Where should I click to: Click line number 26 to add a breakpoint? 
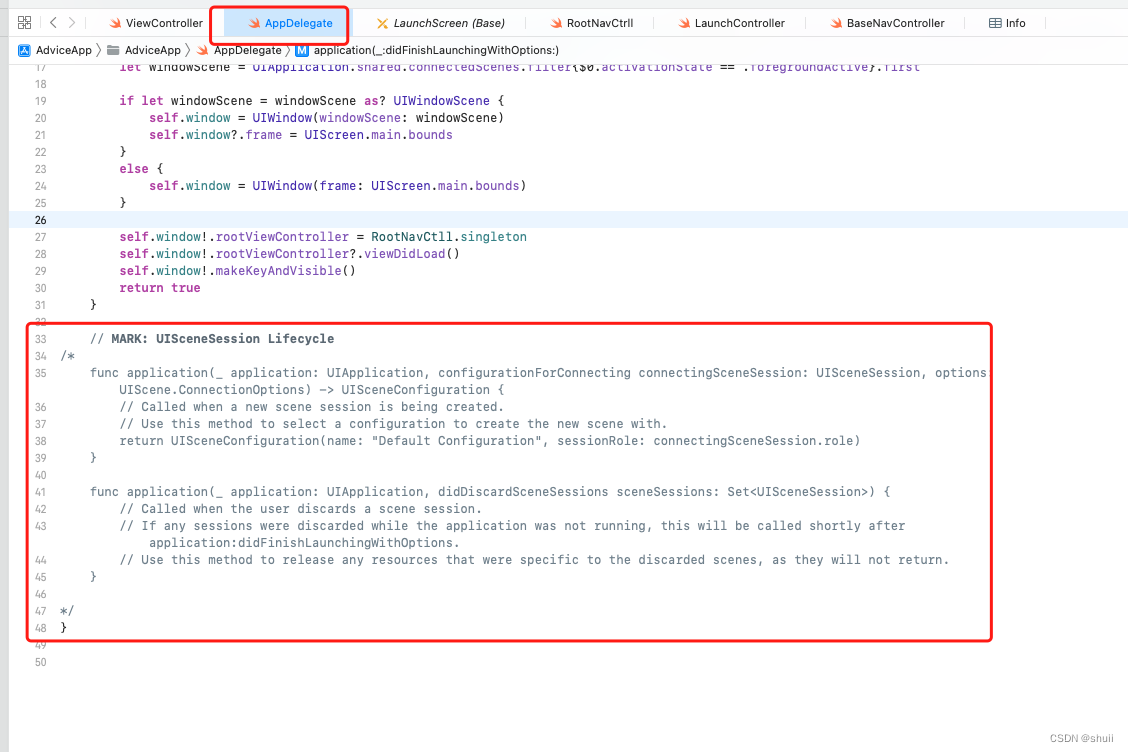39,219
